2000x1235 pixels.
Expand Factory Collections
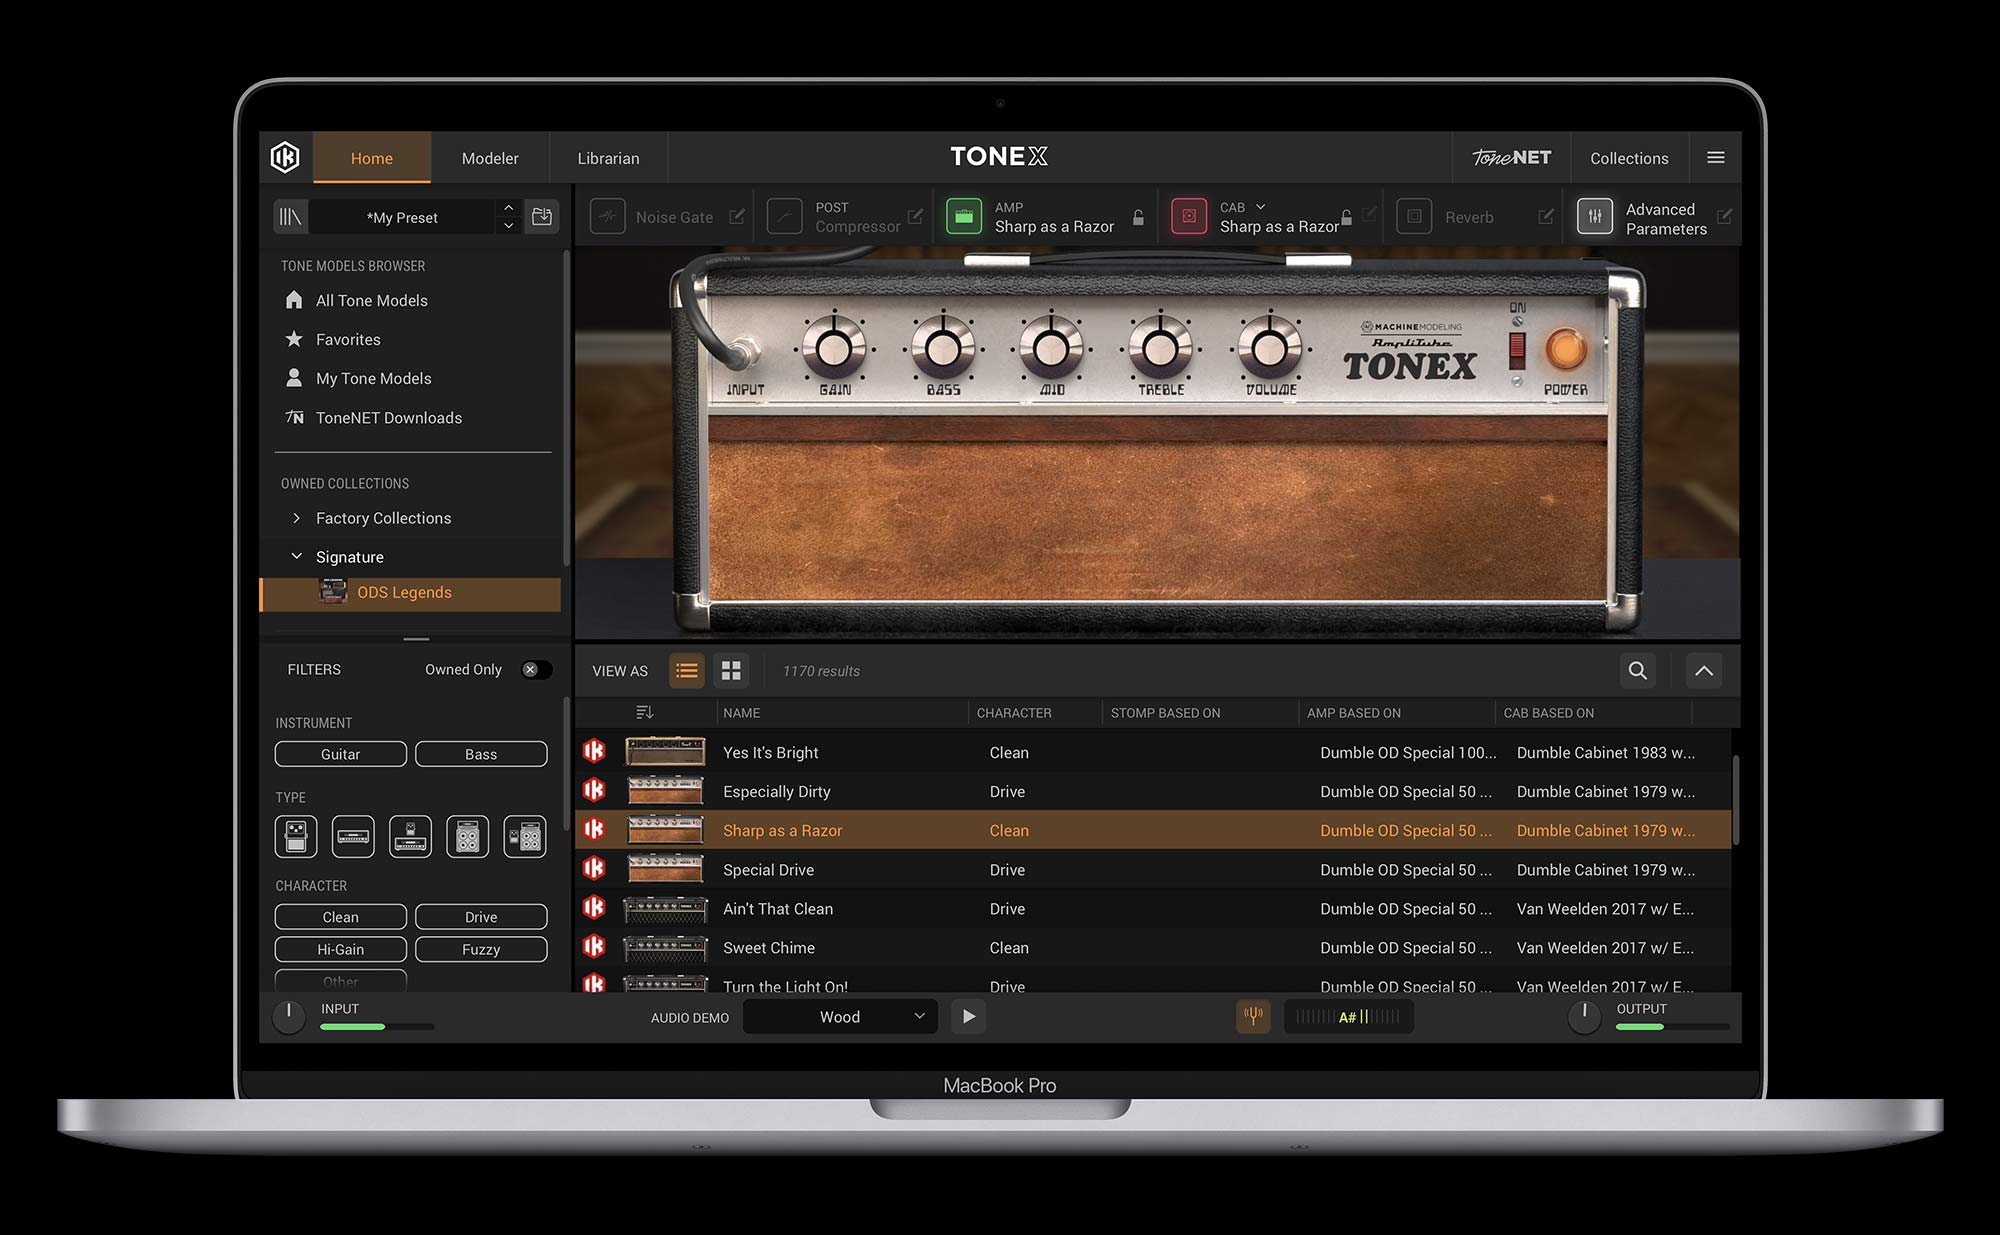point(296,518)
